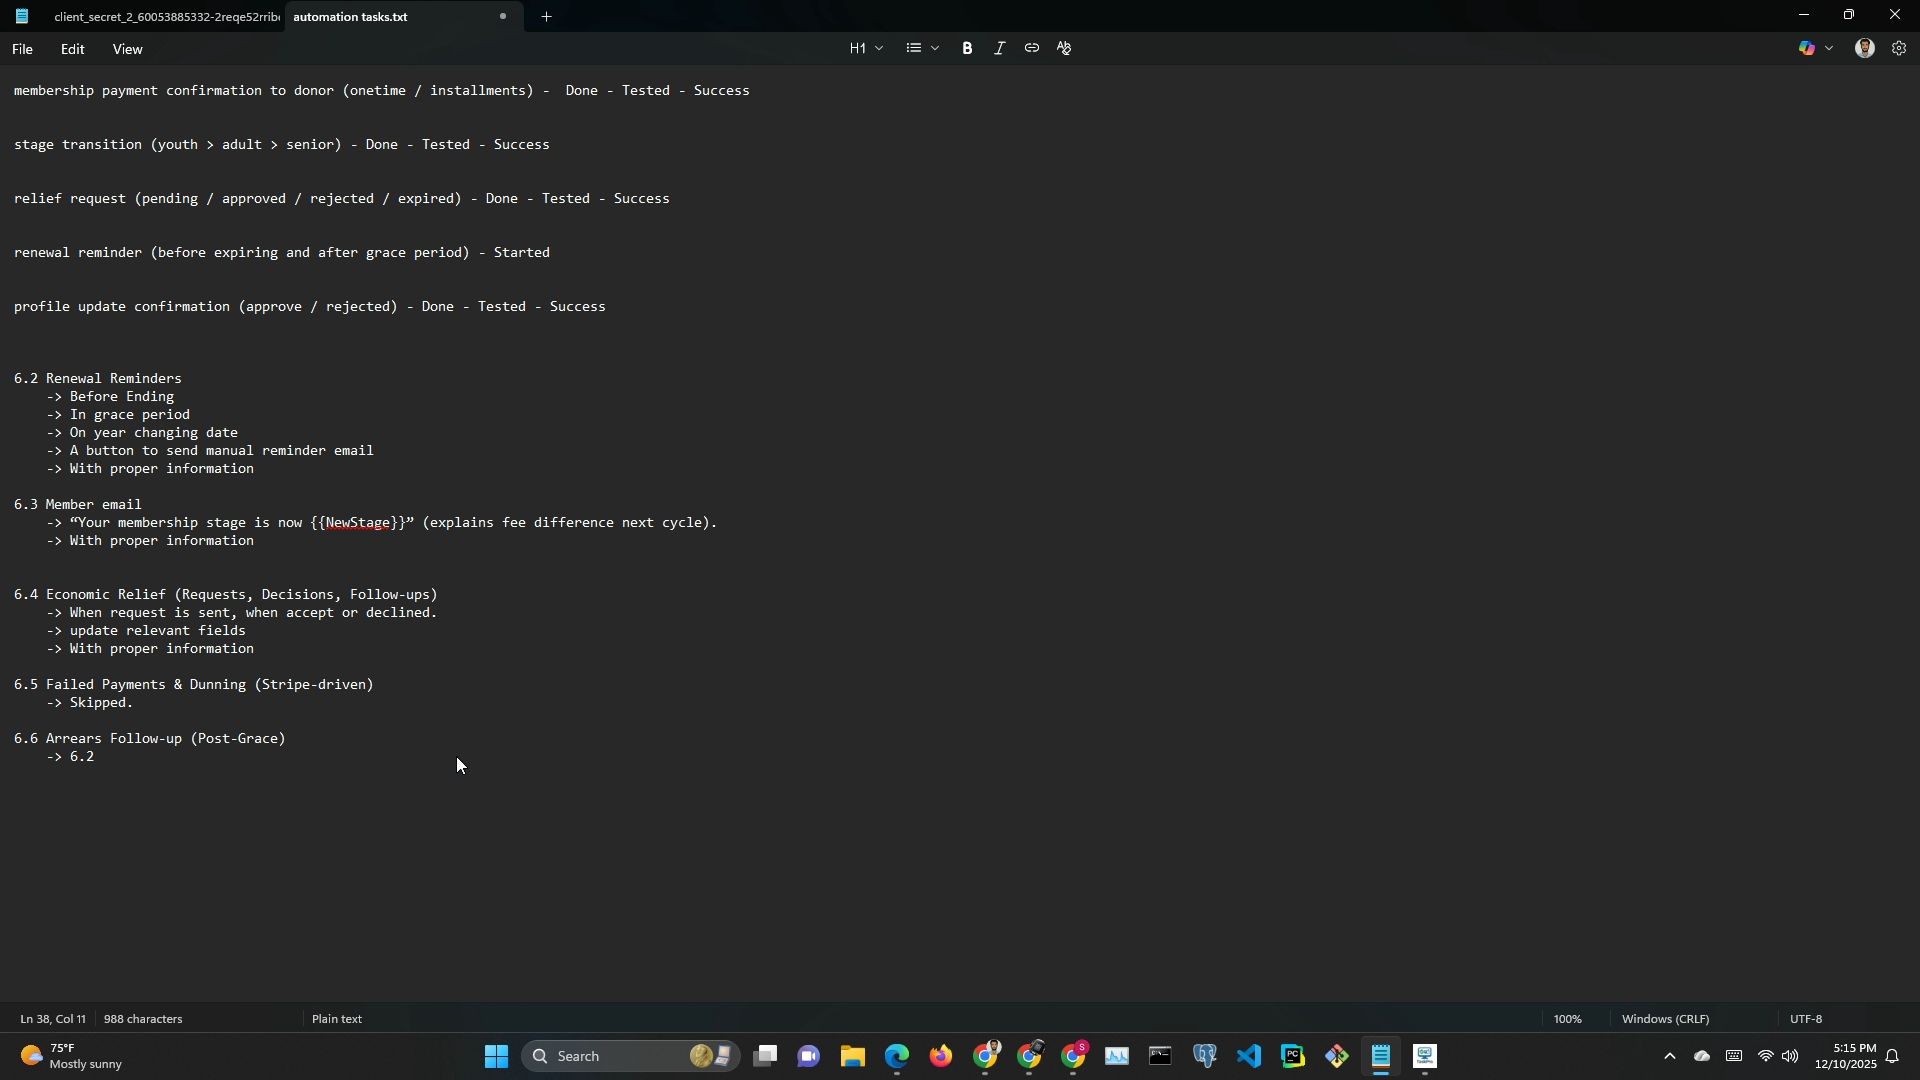Image resolution: width=1920 pixels, height=1080 pixels.
Task: Click the account profile picture
Action: (1864, 48)
